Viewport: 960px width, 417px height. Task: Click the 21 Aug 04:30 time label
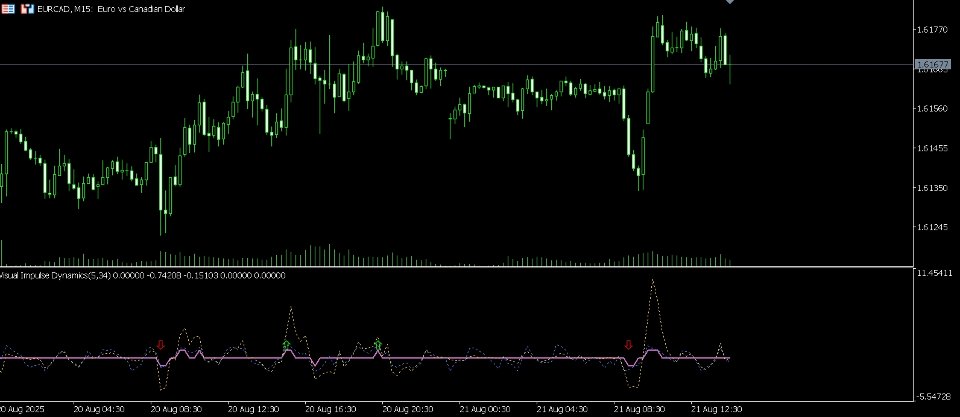point(562,408)
